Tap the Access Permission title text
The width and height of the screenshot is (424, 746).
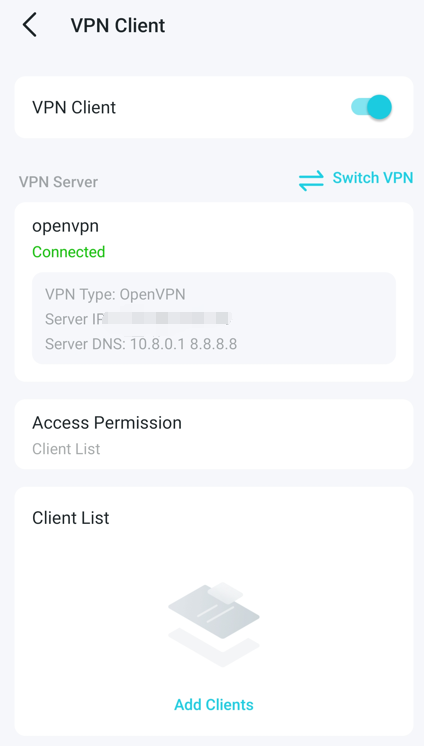[107, 422]
